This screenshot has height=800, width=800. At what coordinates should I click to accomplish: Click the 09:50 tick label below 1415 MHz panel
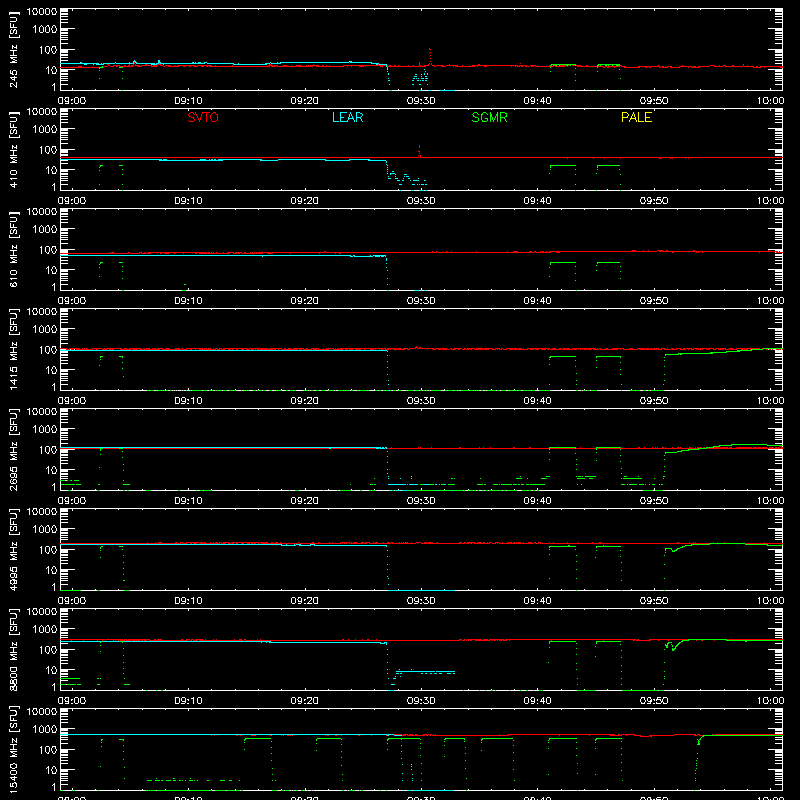click(654, 401)
